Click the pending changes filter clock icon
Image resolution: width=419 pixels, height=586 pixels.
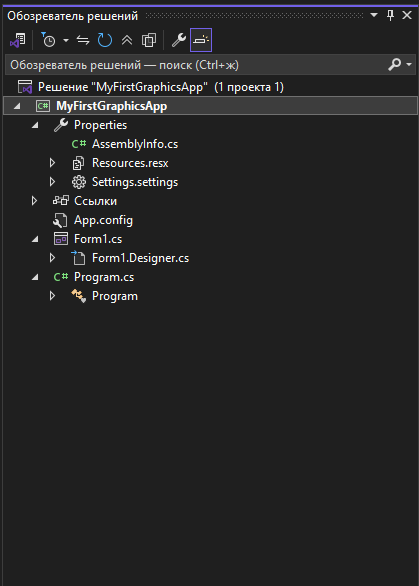(48, 40)
